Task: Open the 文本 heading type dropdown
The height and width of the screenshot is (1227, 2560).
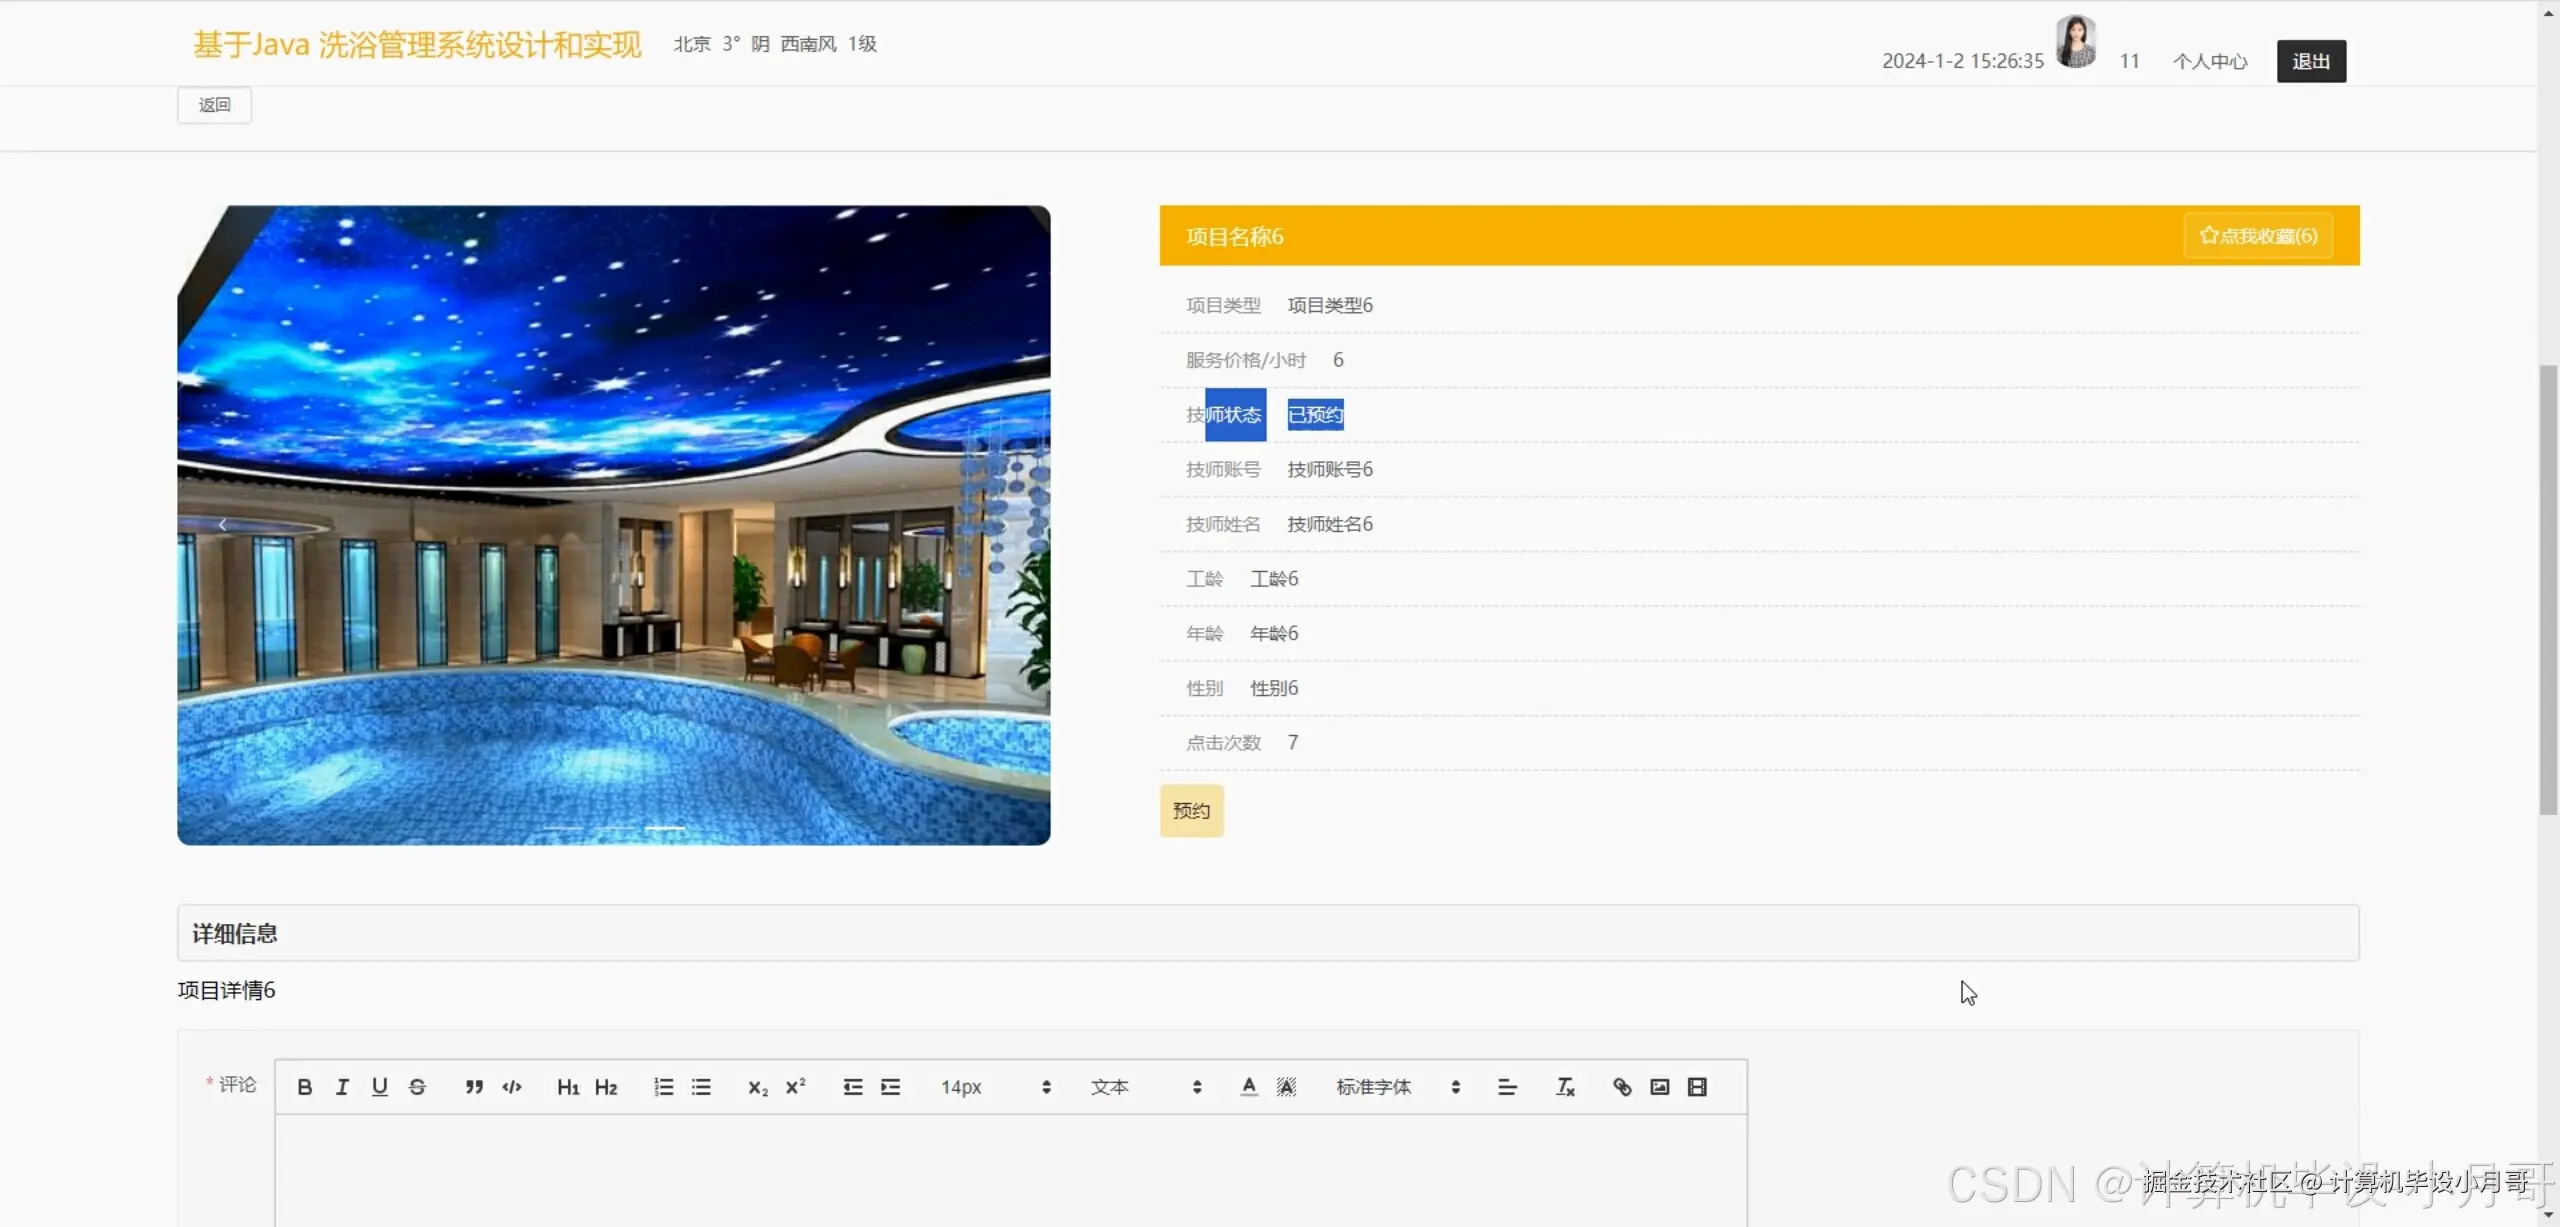Action: [x=1145, y=1087]
